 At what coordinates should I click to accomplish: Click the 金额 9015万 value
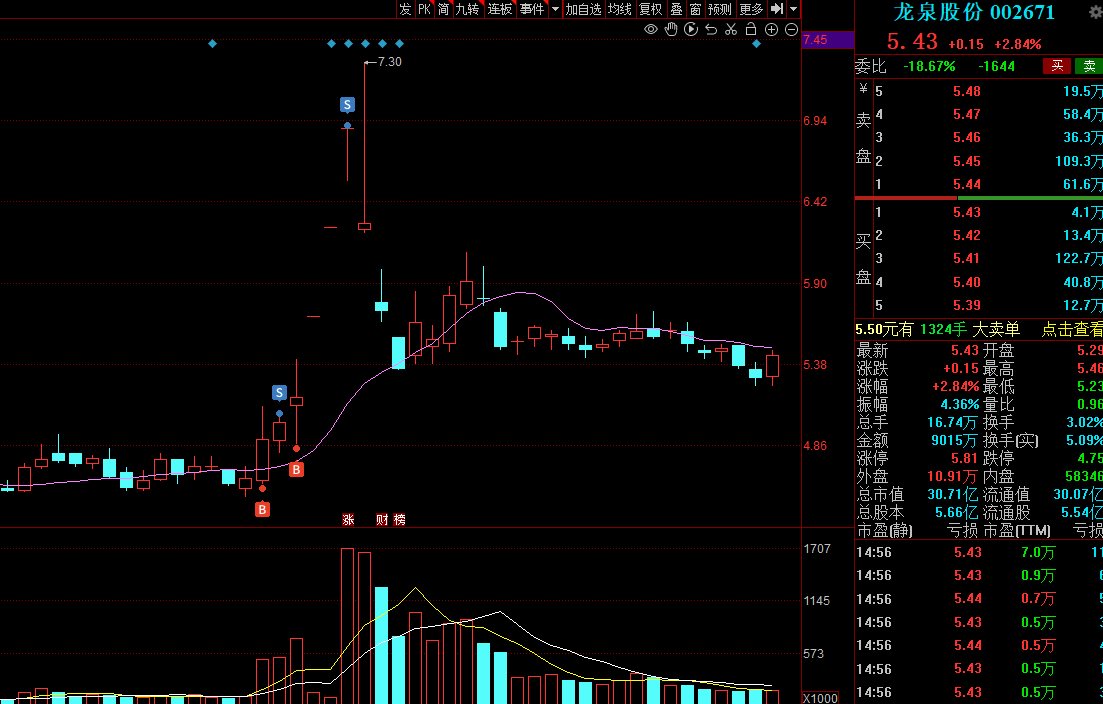(955, 440)
